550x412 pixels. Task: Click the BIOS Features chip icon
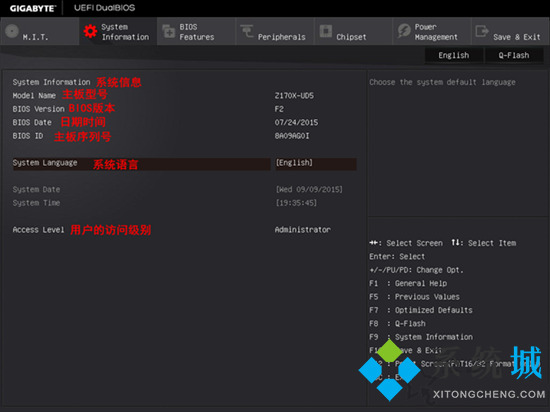(x=169, y=31)
